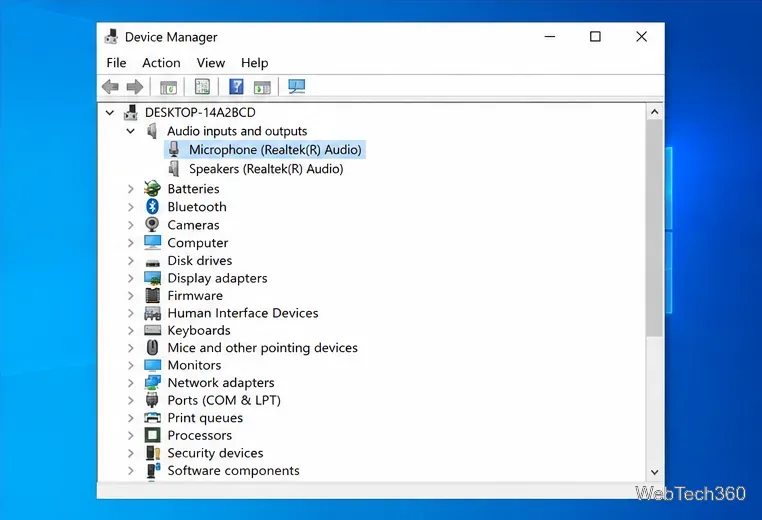Click the Audio inputs and outputs speaker icon

pos(153,131)
